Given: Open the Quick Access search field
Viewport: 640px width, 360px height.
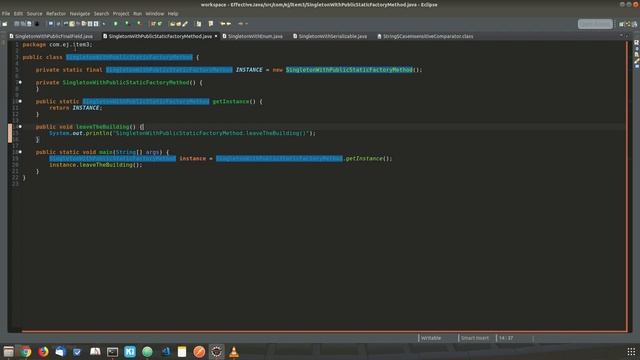Looking at the screenshot, I should coord(595,24).
